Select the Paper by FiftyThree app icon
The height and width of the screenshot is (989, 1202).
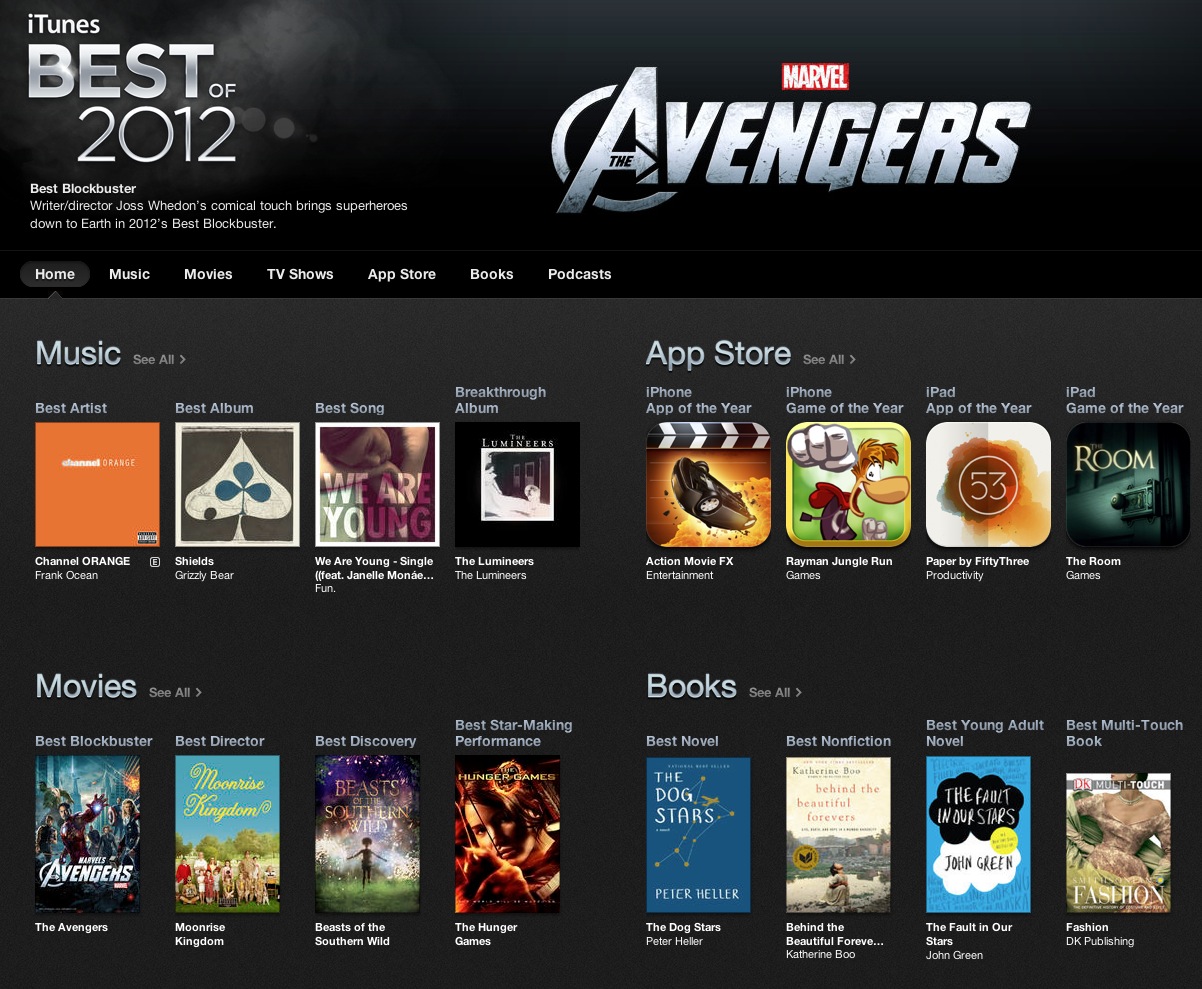pos(988,484)
